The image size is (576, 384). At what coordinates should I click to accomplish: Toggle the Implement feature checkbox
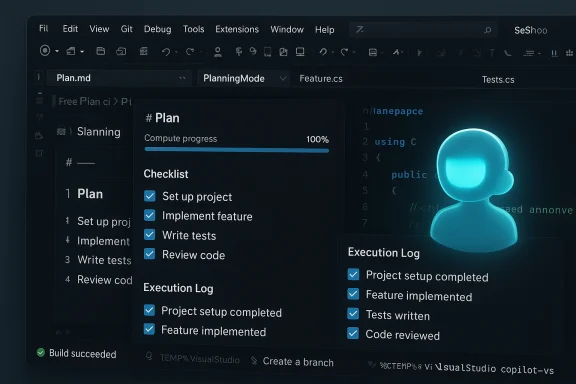150,215
